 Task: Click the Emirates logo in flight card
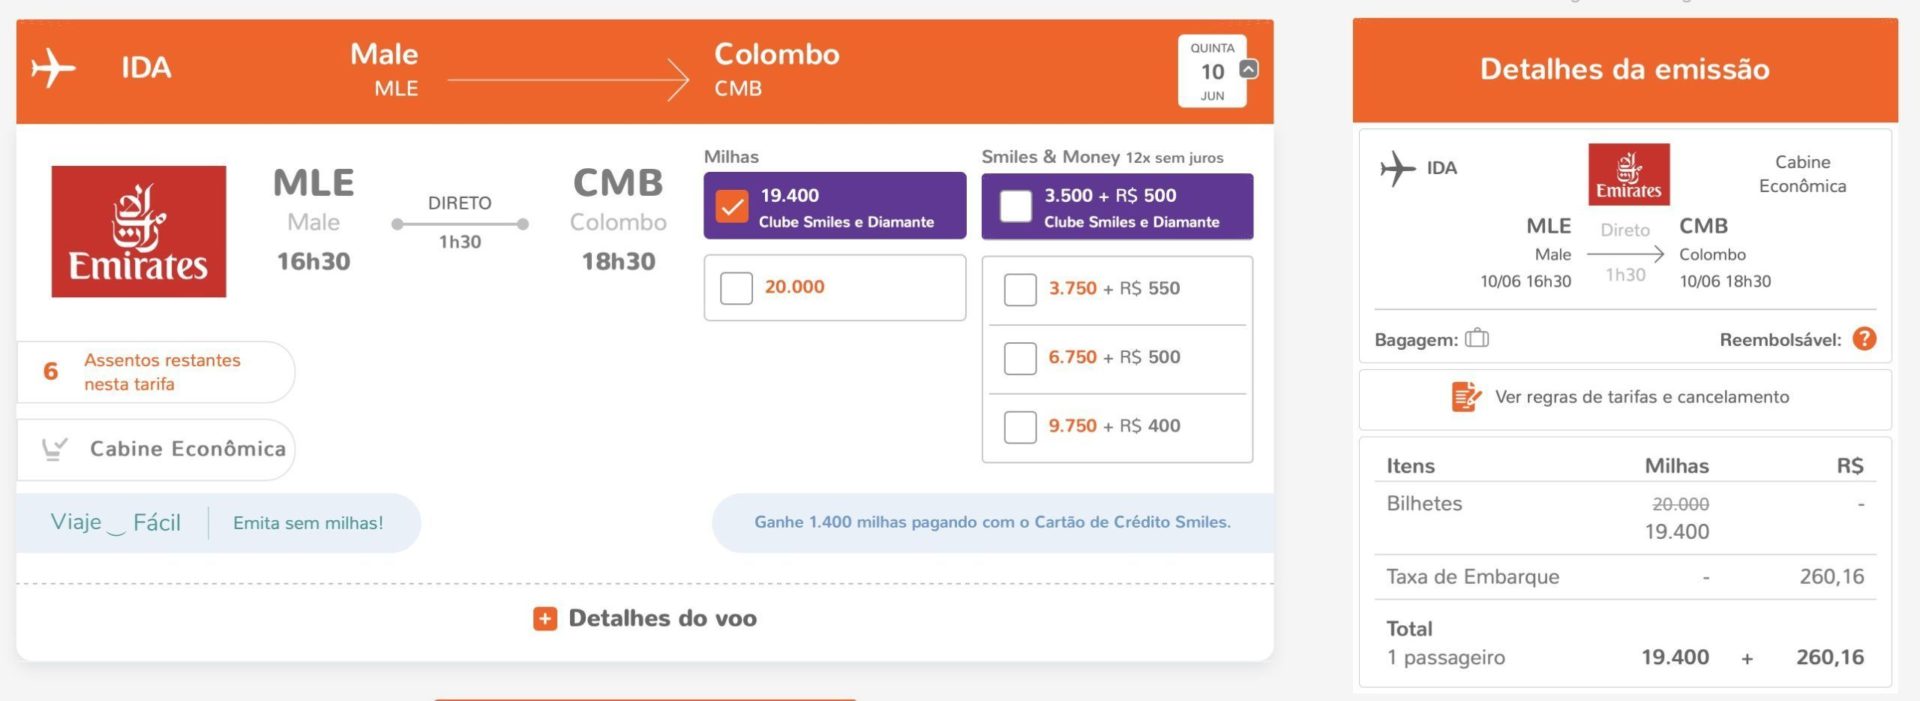click(139, 232)
